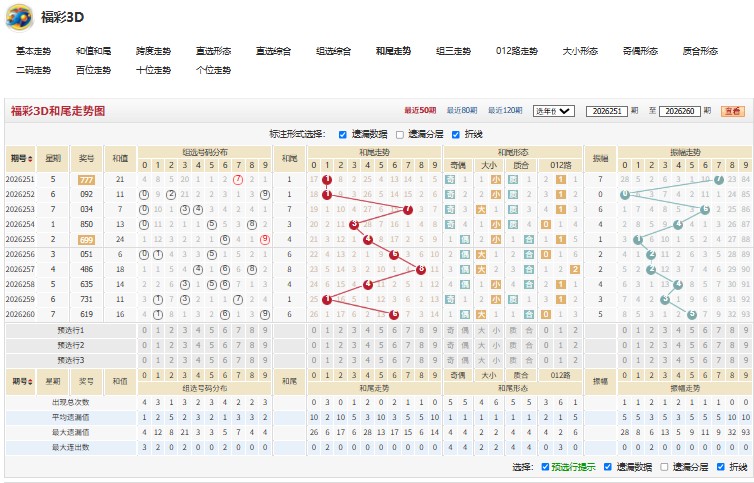
Task: Click the 最大遗漏值 row label
Action: (71, 432)
